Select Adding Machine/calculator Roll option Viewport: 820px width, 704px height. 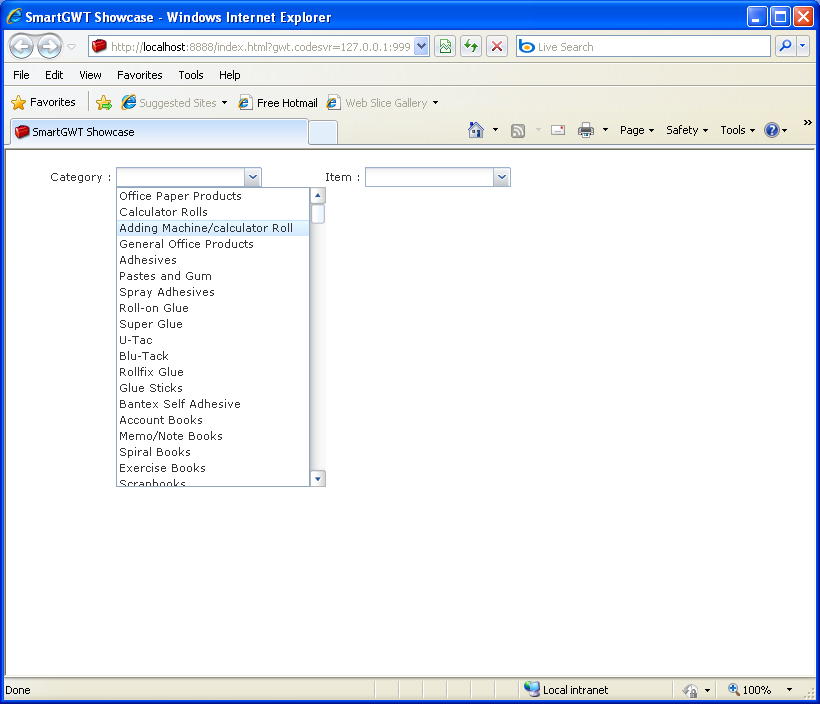coord(213,228)
